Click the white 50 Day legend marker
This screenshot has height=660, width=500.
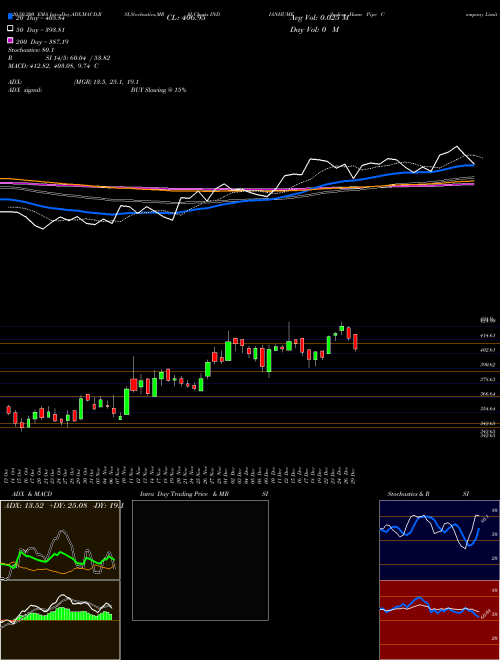[x=10, y=29]
